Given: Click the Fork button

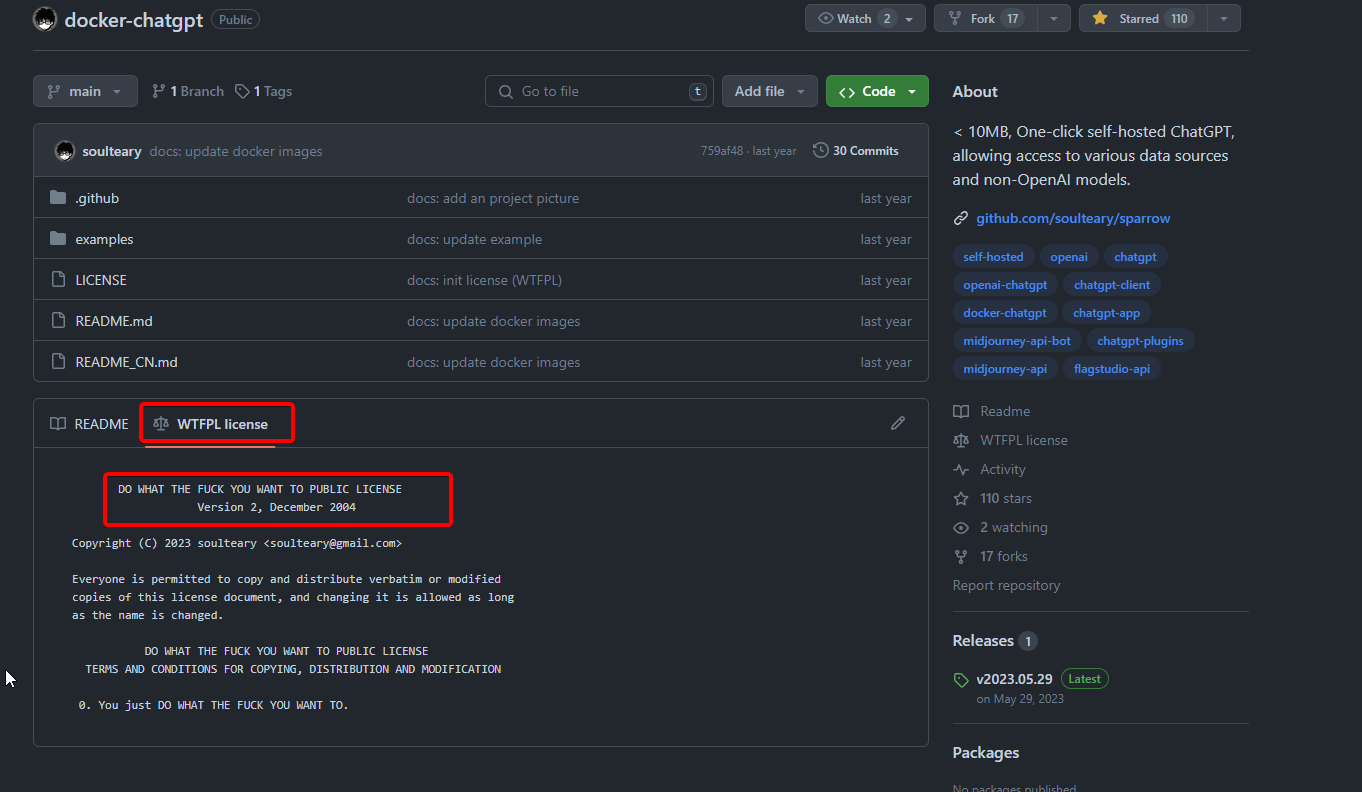Looking at the screenshot, I should click(985, 18).
